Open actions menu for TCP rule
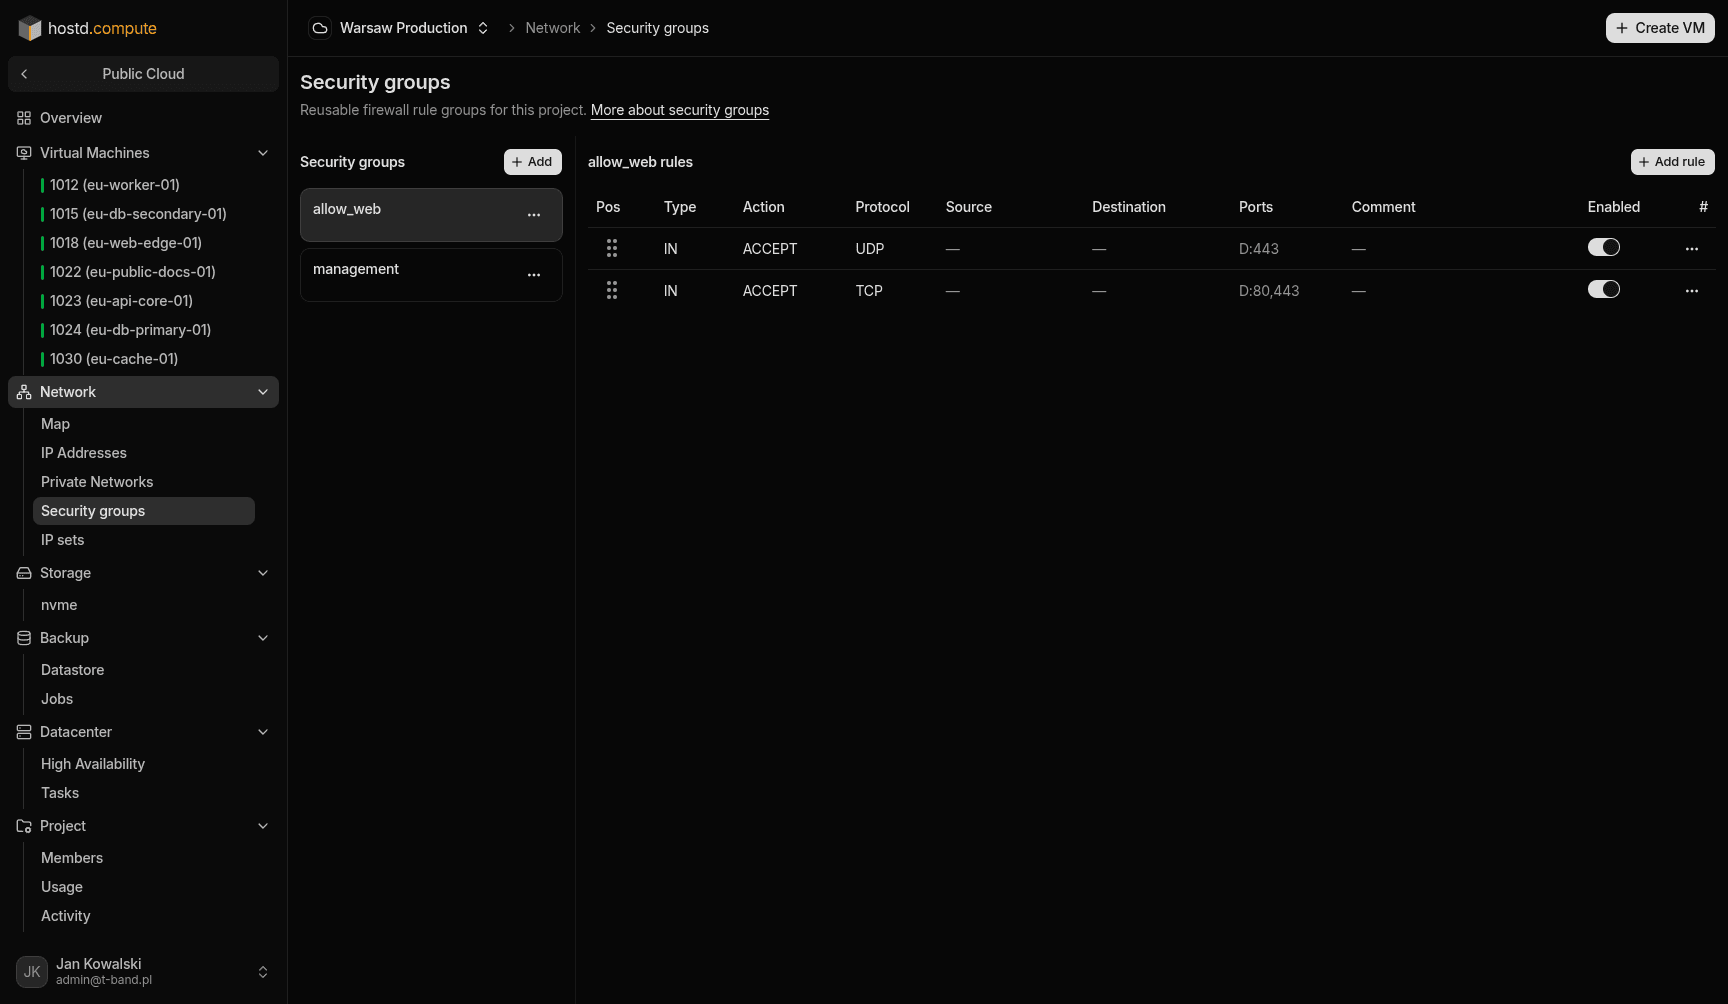 coord(1692,291)
